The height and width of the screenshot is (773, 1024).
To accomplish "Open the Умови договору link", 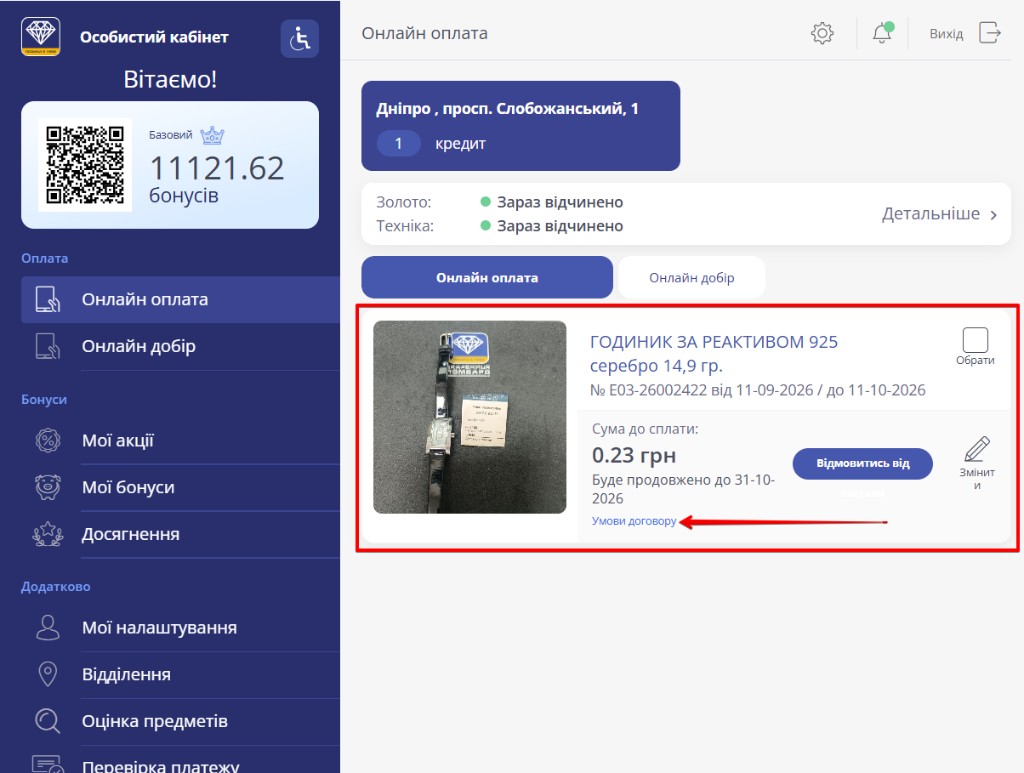I will (x=634, y=521).
